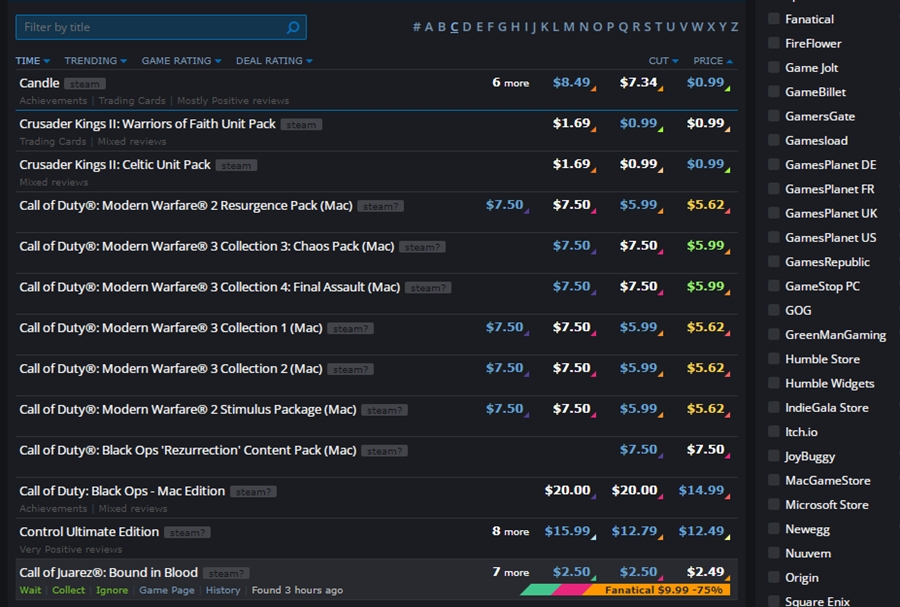Viewport: 900px width, 607px height.
Task: Click Wait for Call of Juarez
Action: [30, 590]
